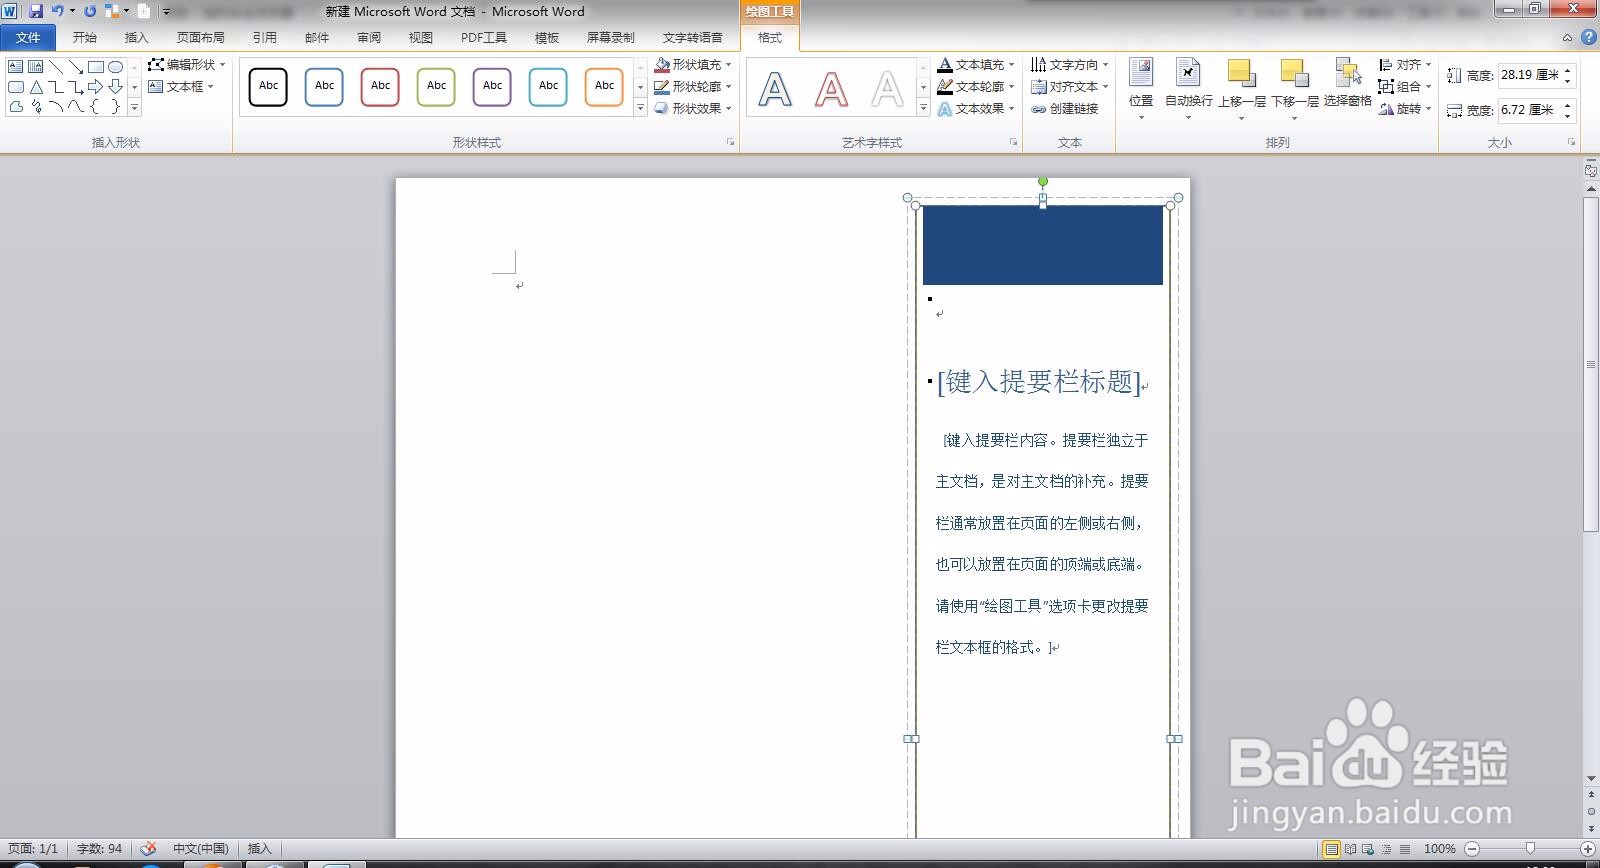
Task: Click the Undo icon in quick access toolbar
Action: [x=57, y=11]
